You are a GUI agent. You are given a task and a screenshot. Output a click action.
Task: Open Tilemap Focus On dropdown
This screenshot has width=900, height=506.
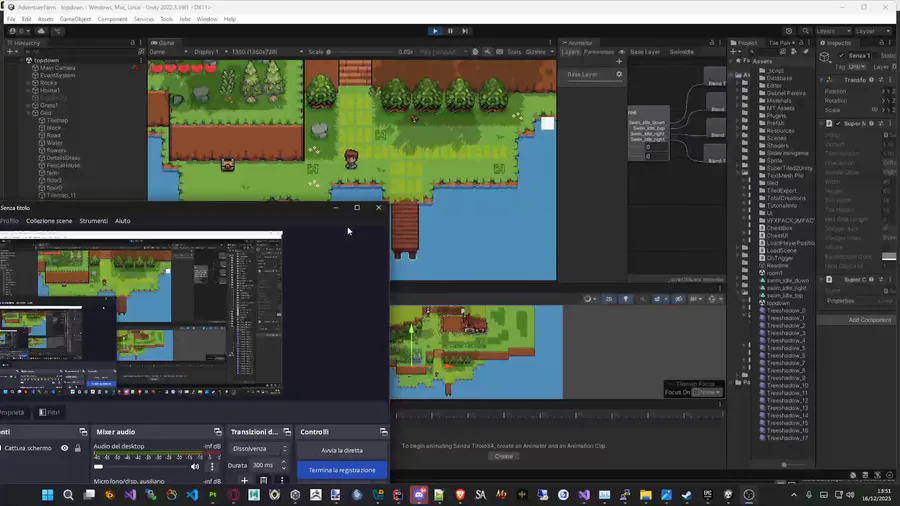pos(707,392)
